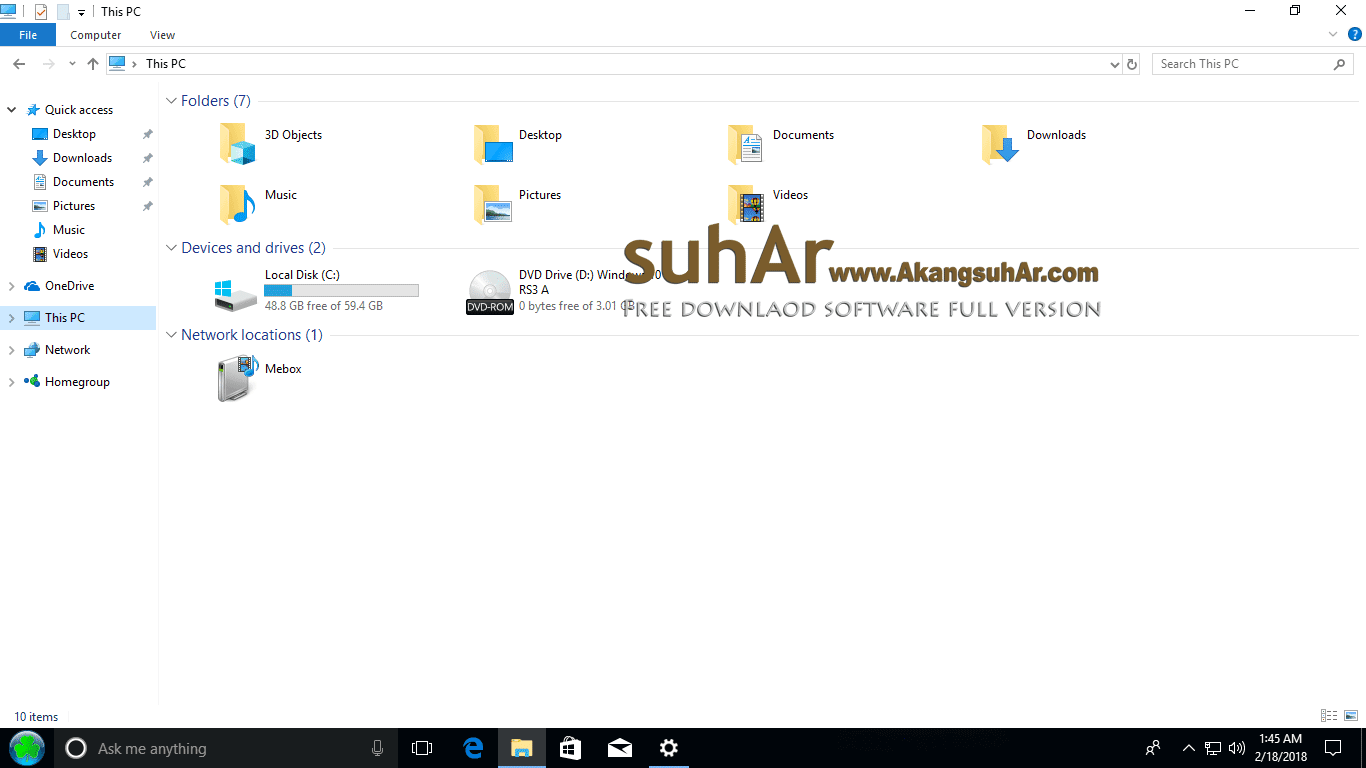Open the File ribbon tab

(28, 35)
